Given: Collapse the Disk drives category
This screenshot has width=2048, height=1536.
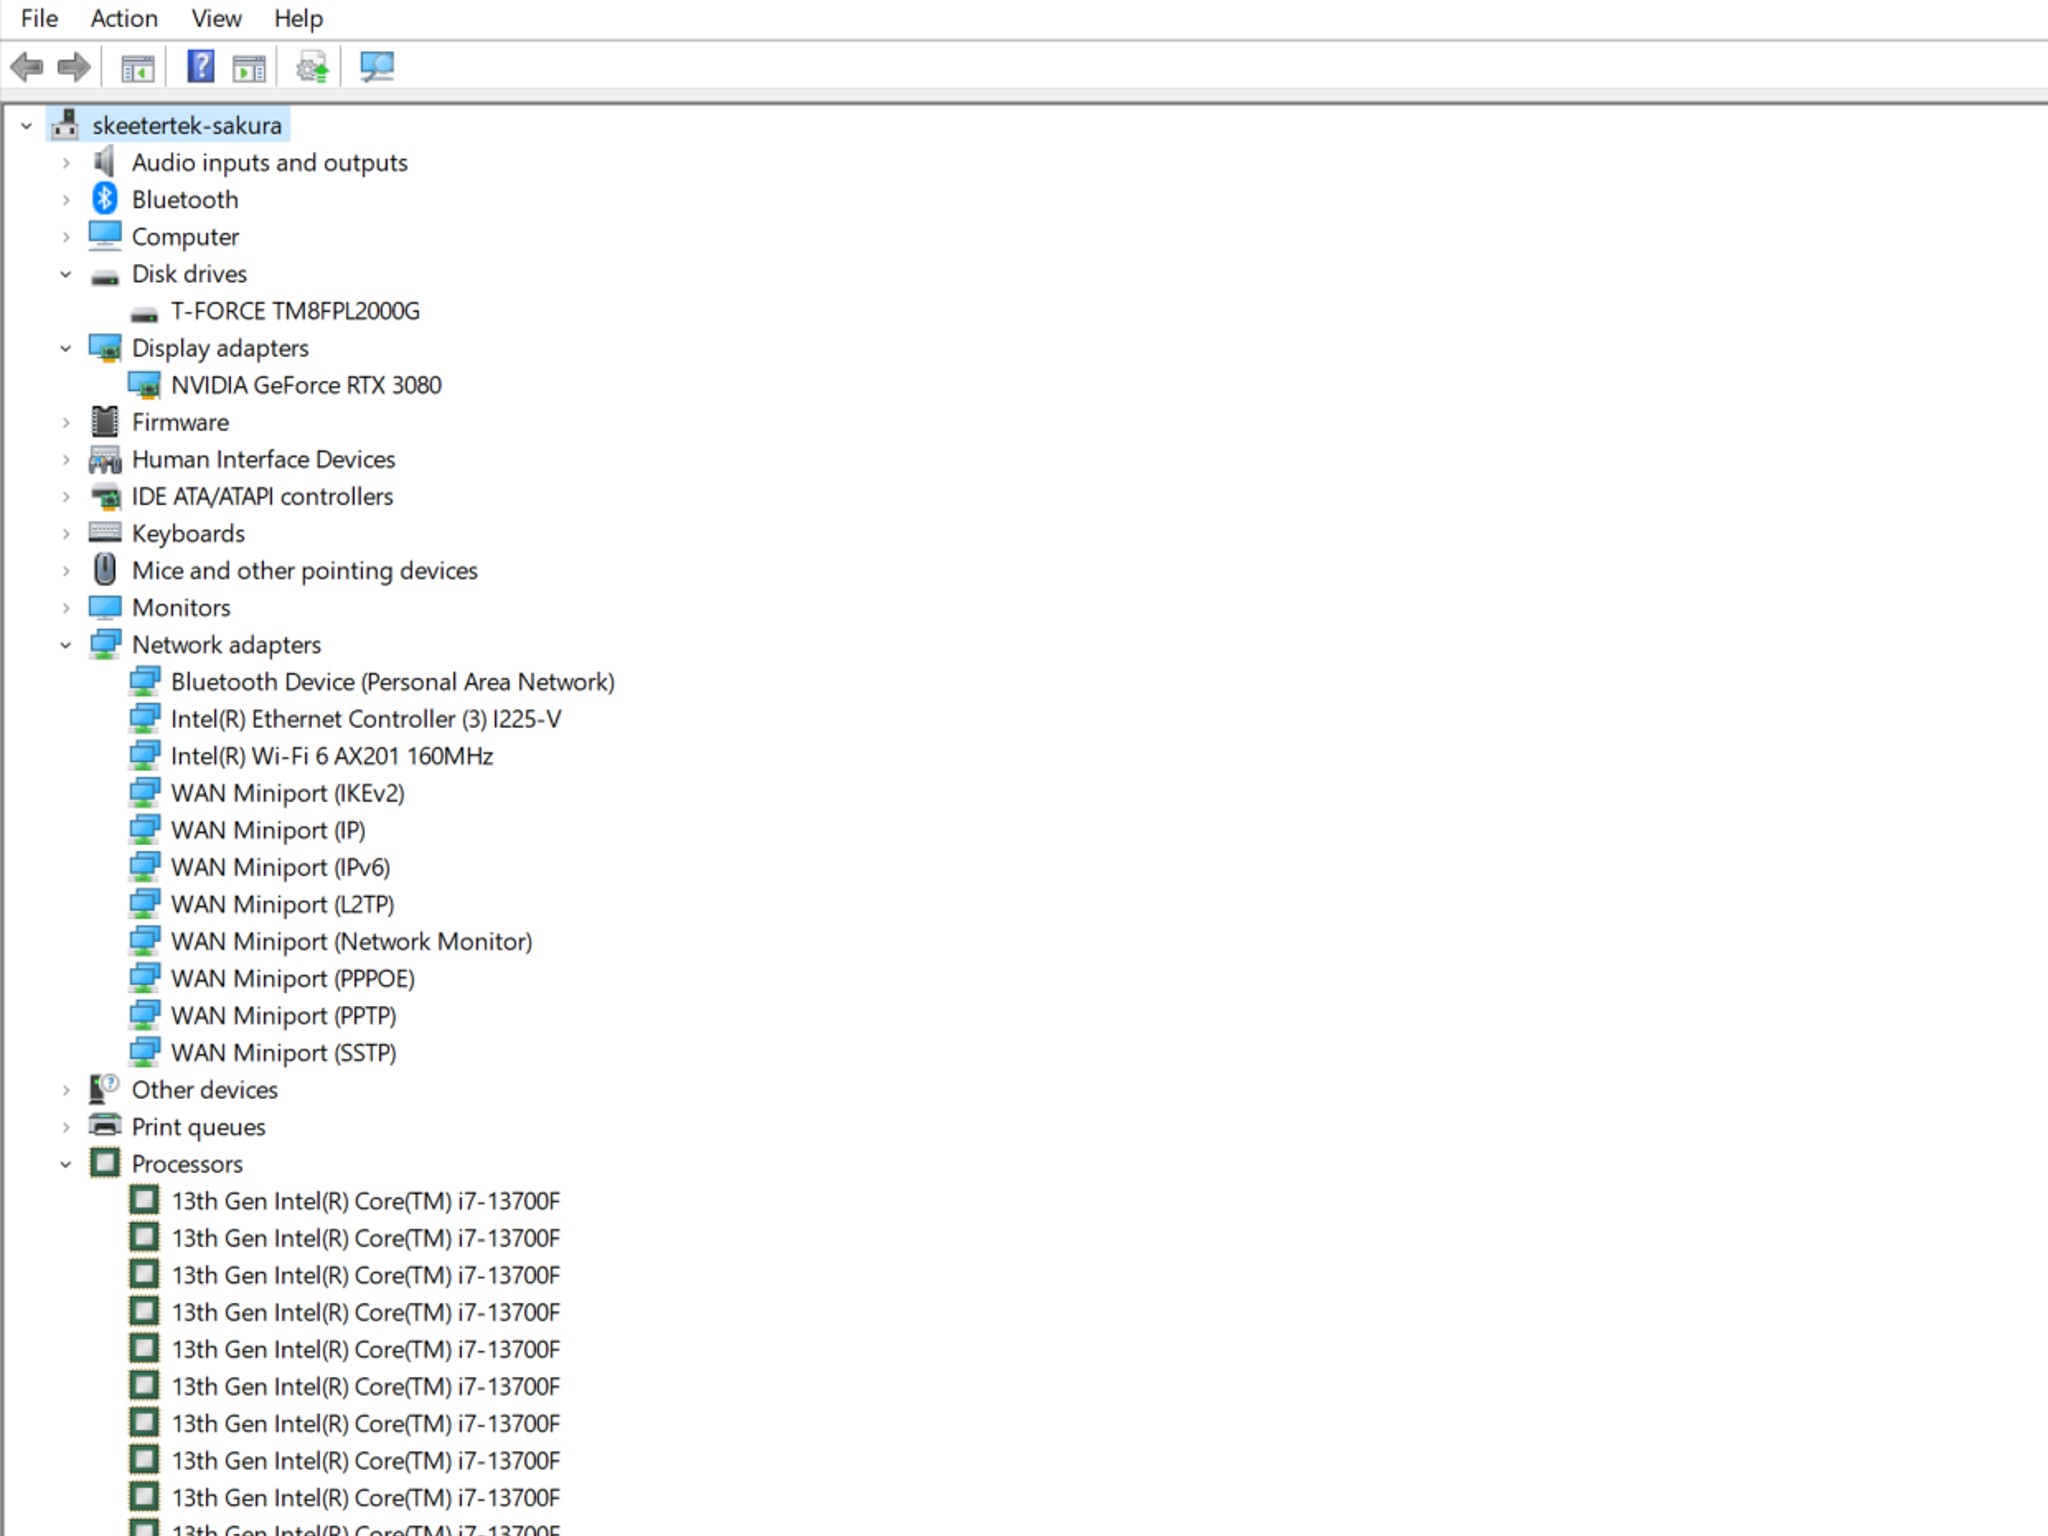Looking at the screenshot, I should pyautogui.click(x=66, y=274).
